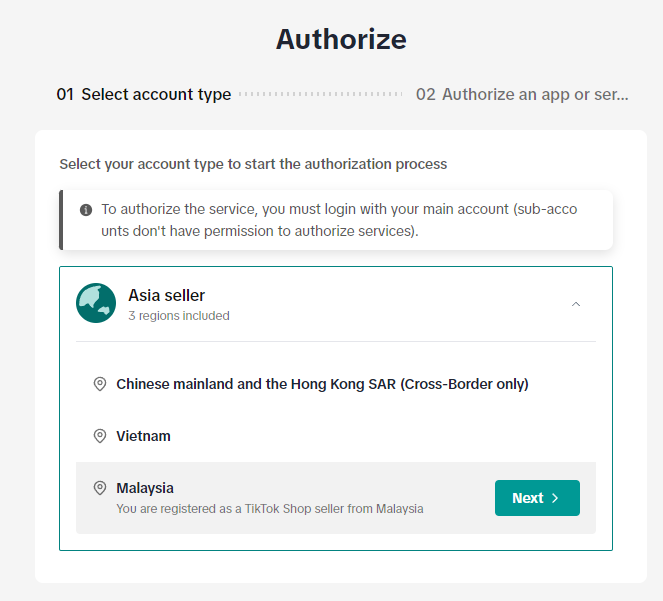
Task: Click 'Select your account type' instruction text
Action: click(253, 163)
